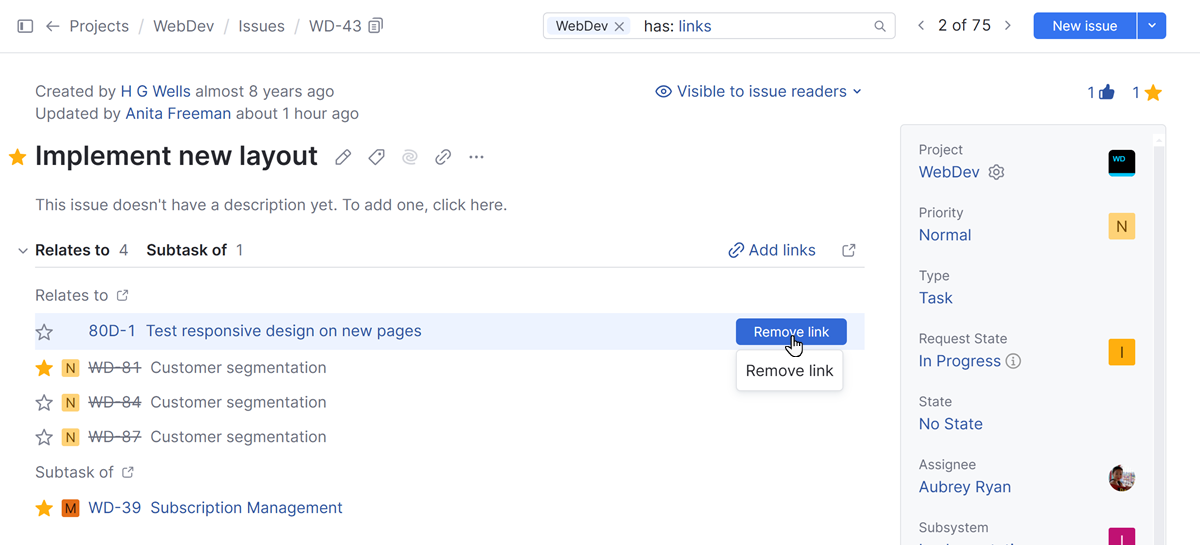Expand the New issue dropdown arrow

pos(1152,26)
